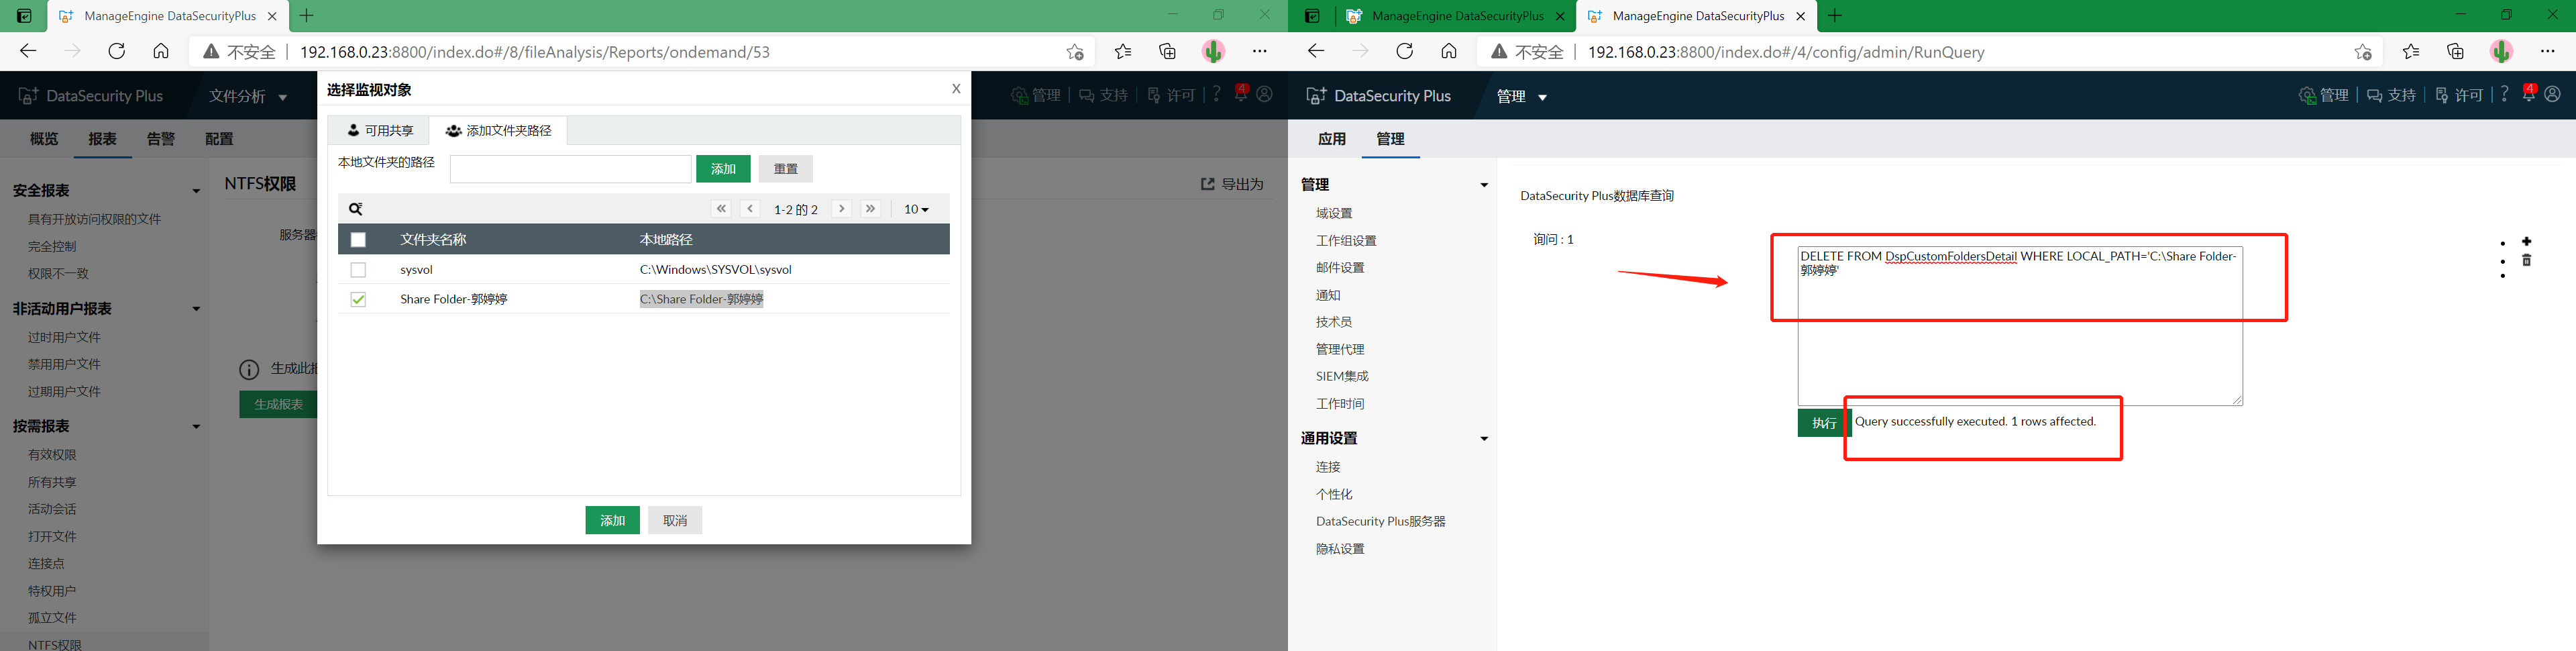The width and height of the screenshot is (2576, 651).
Task: Click DataSecurity Plus logo in RunQuery window
Action: pyautogui.click(x=1378, y=96)
